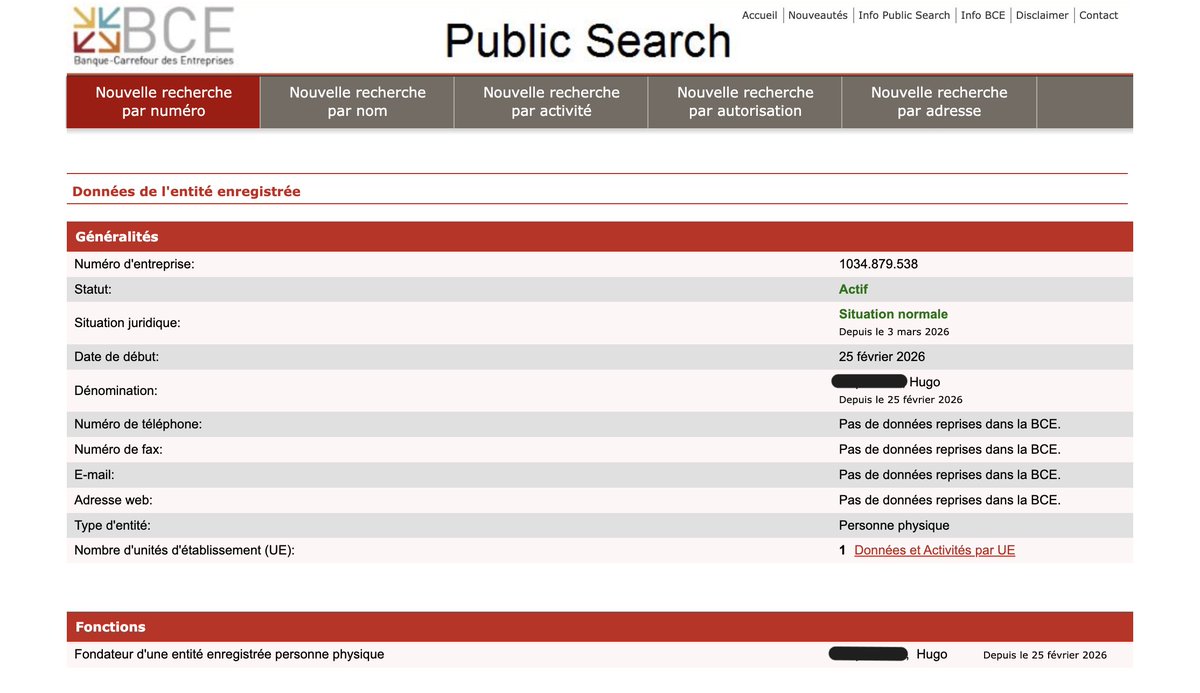
Task: Click start date 25 février 2026
Action: point(882,357)
